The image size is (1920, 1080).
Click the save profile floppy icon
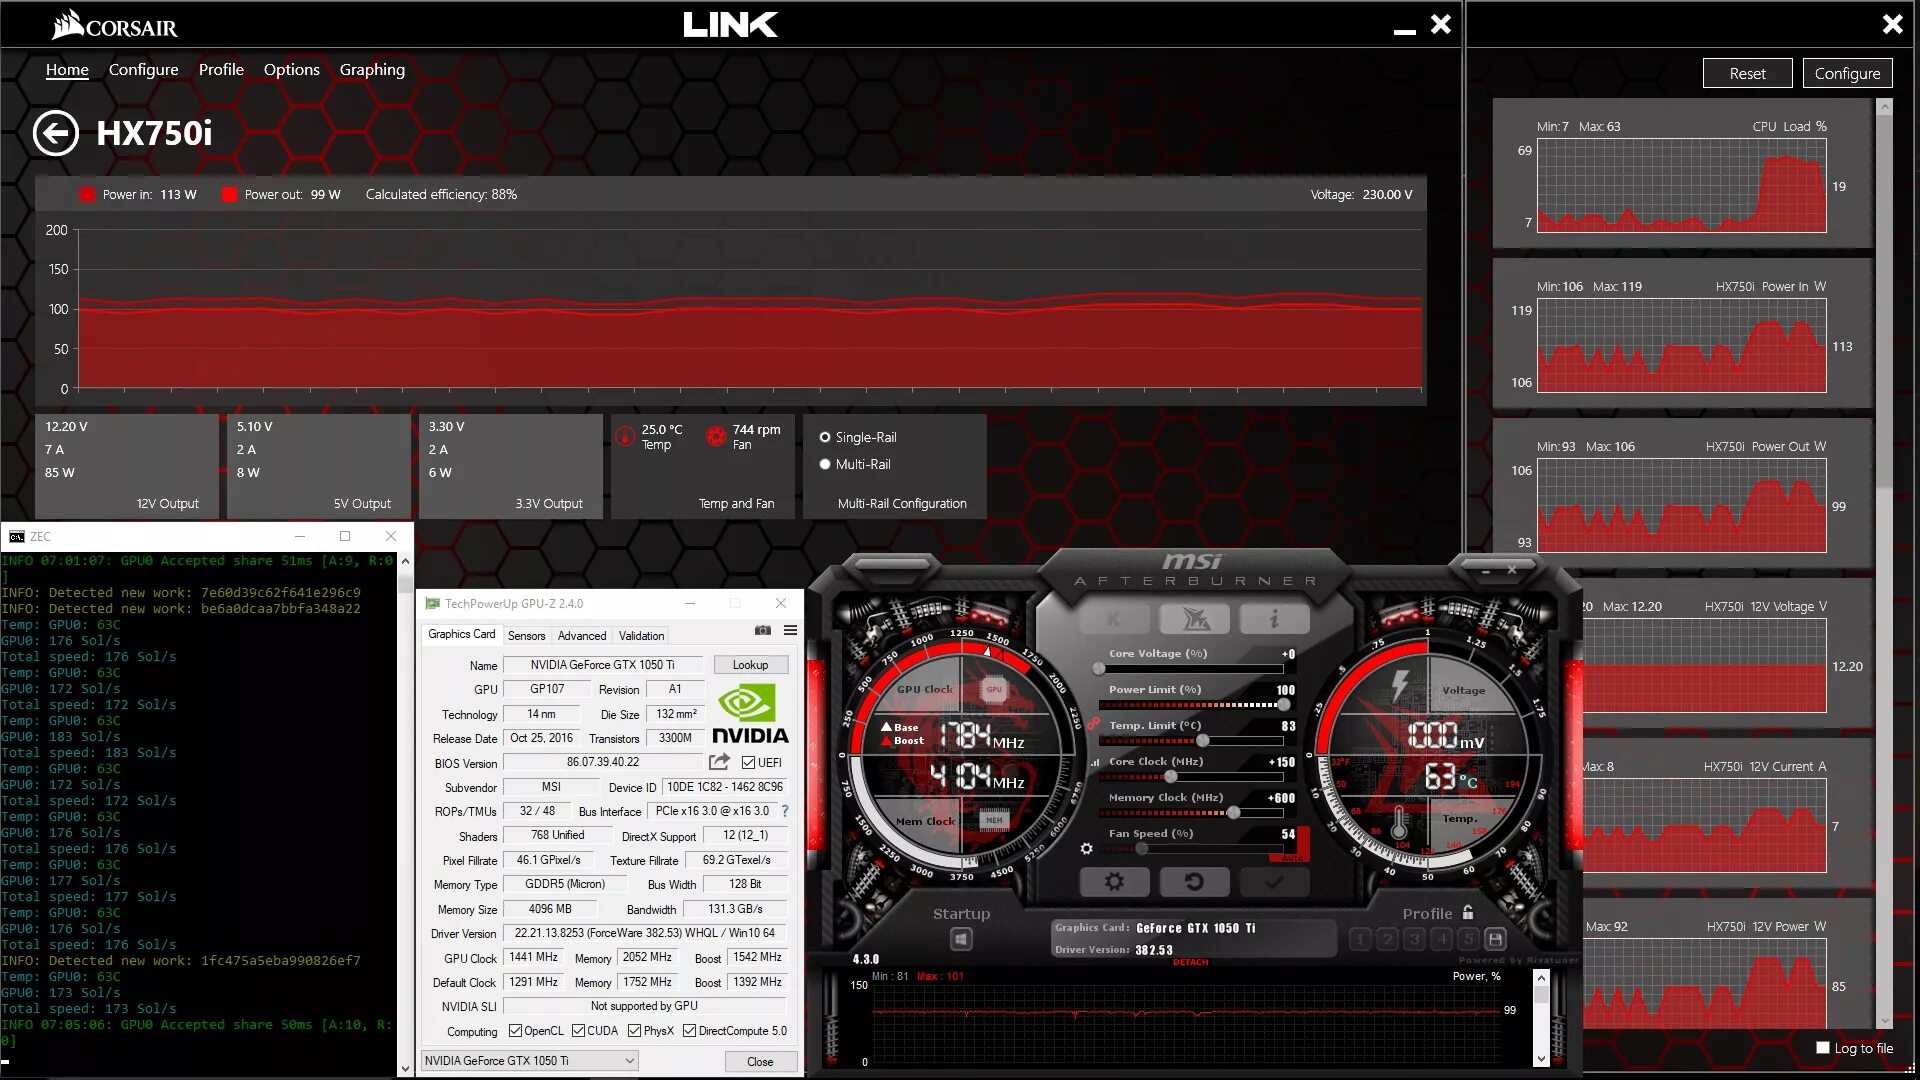pos(1495,939)
